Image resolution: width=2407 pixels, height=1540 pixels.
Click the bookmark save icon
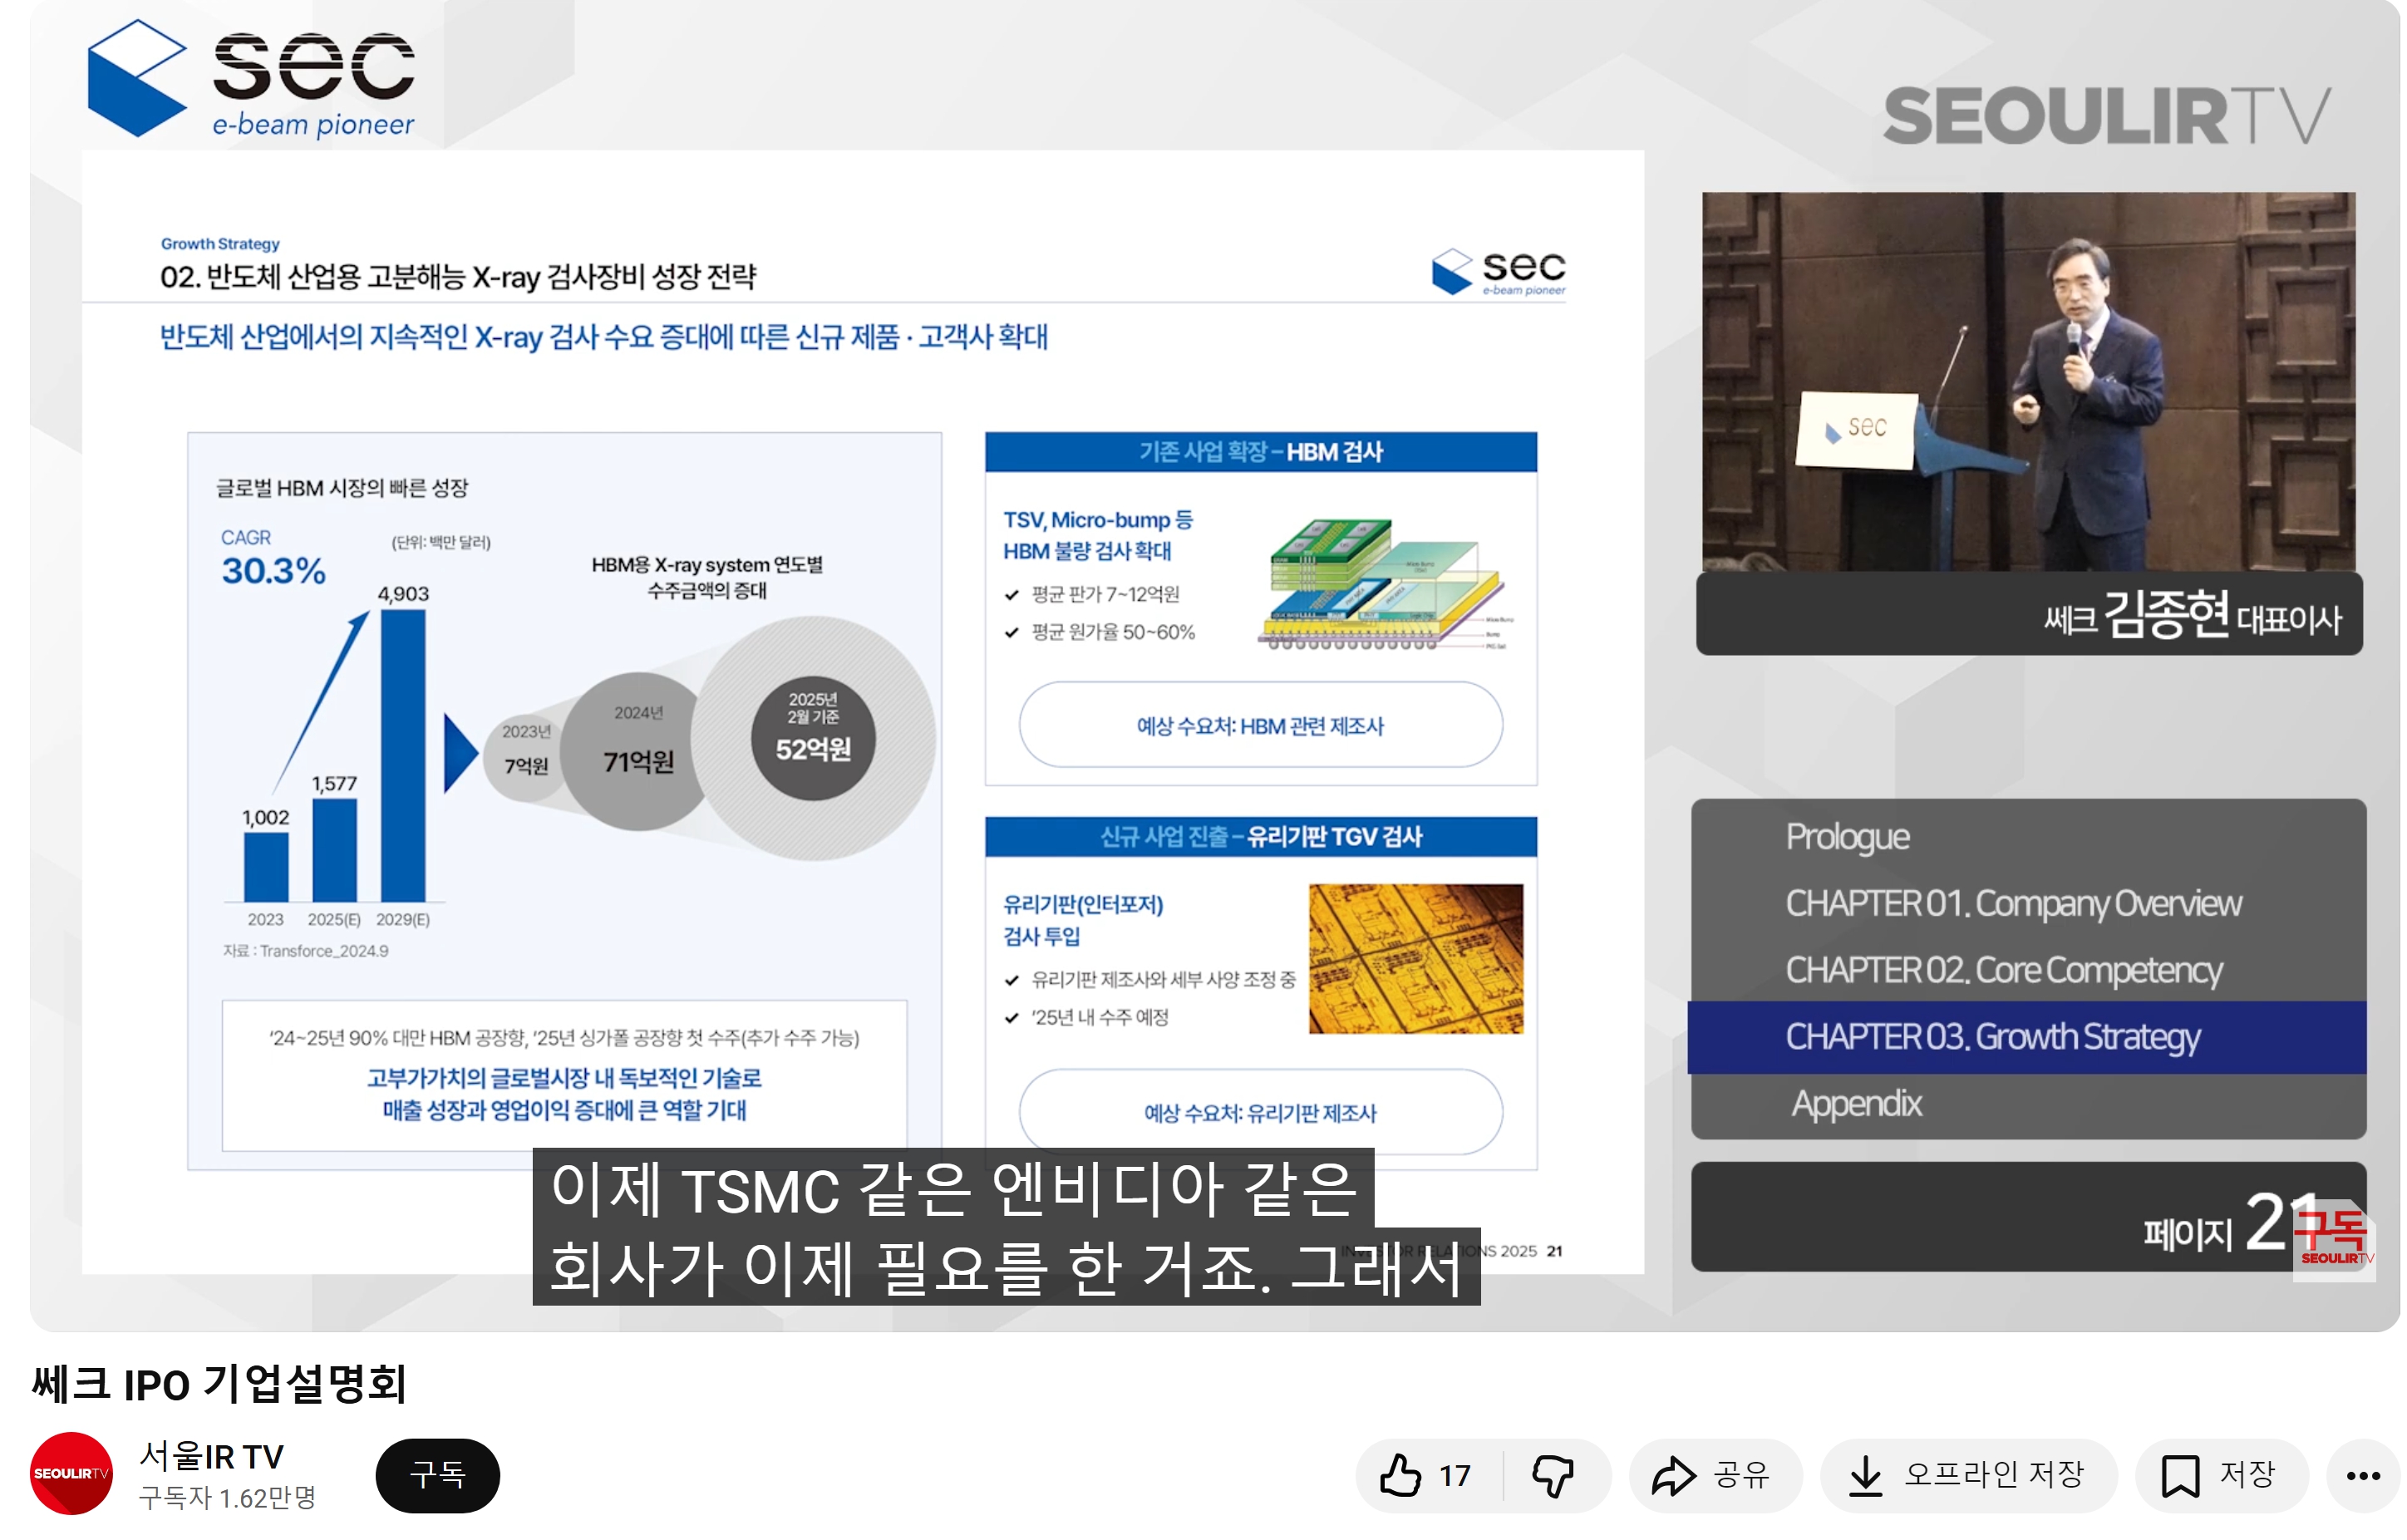click(x=2180, y=1475)
